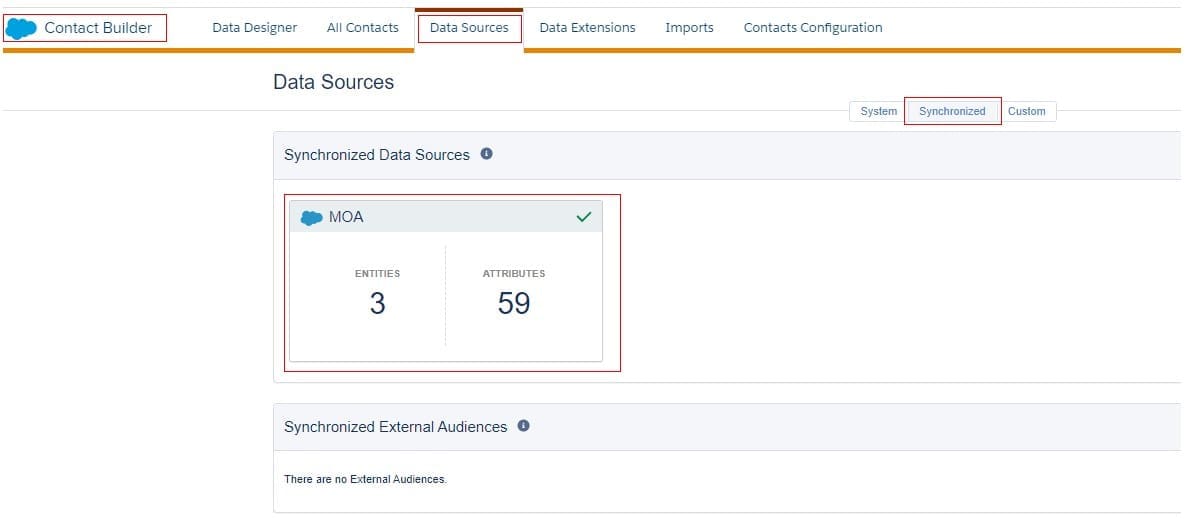
Task: Click info icon beside Synchronized Data Sources
Action: click(487, 154)
